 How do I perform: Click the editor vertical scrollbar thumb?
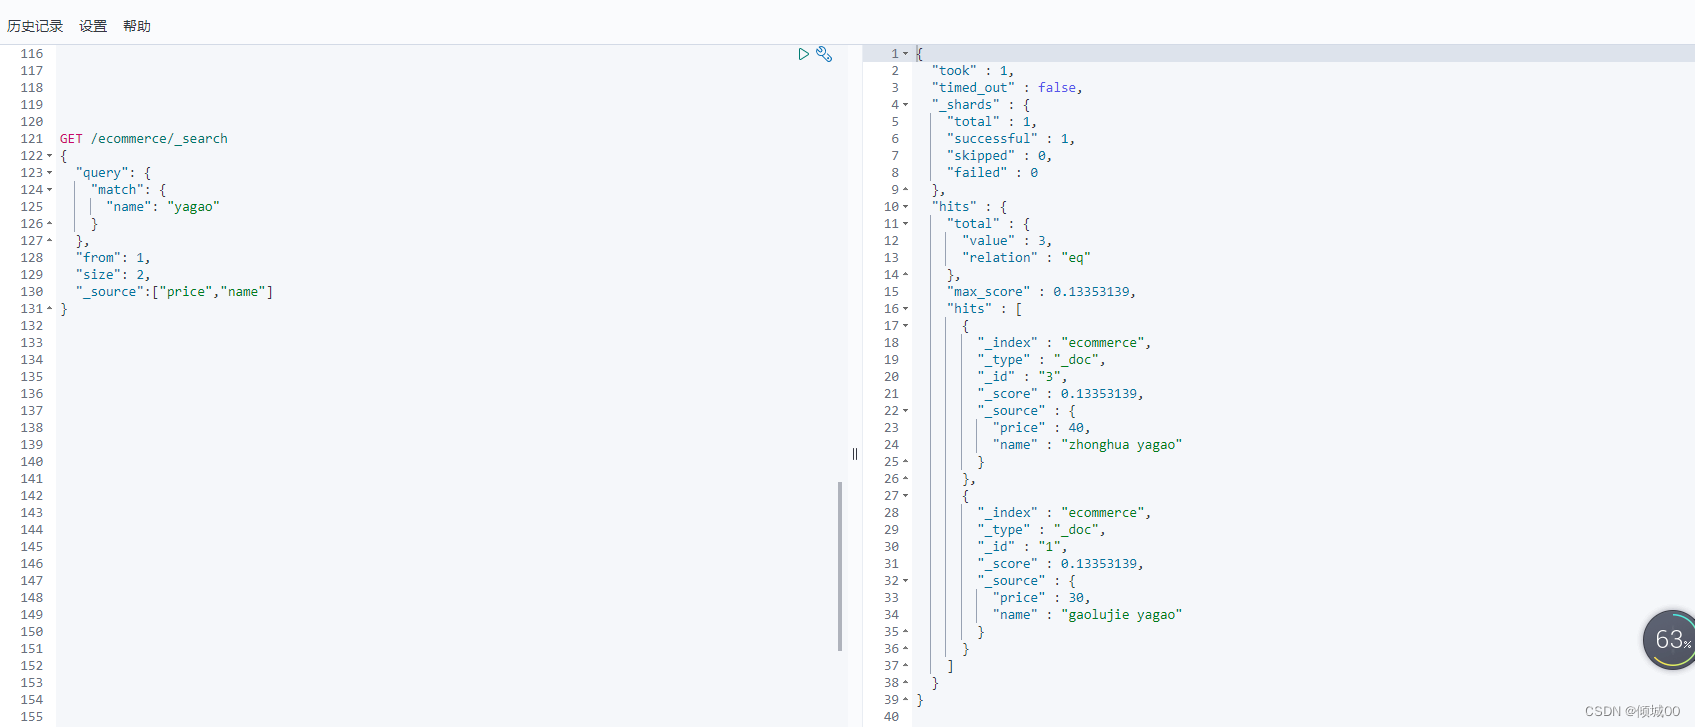(x=840, y=566)
